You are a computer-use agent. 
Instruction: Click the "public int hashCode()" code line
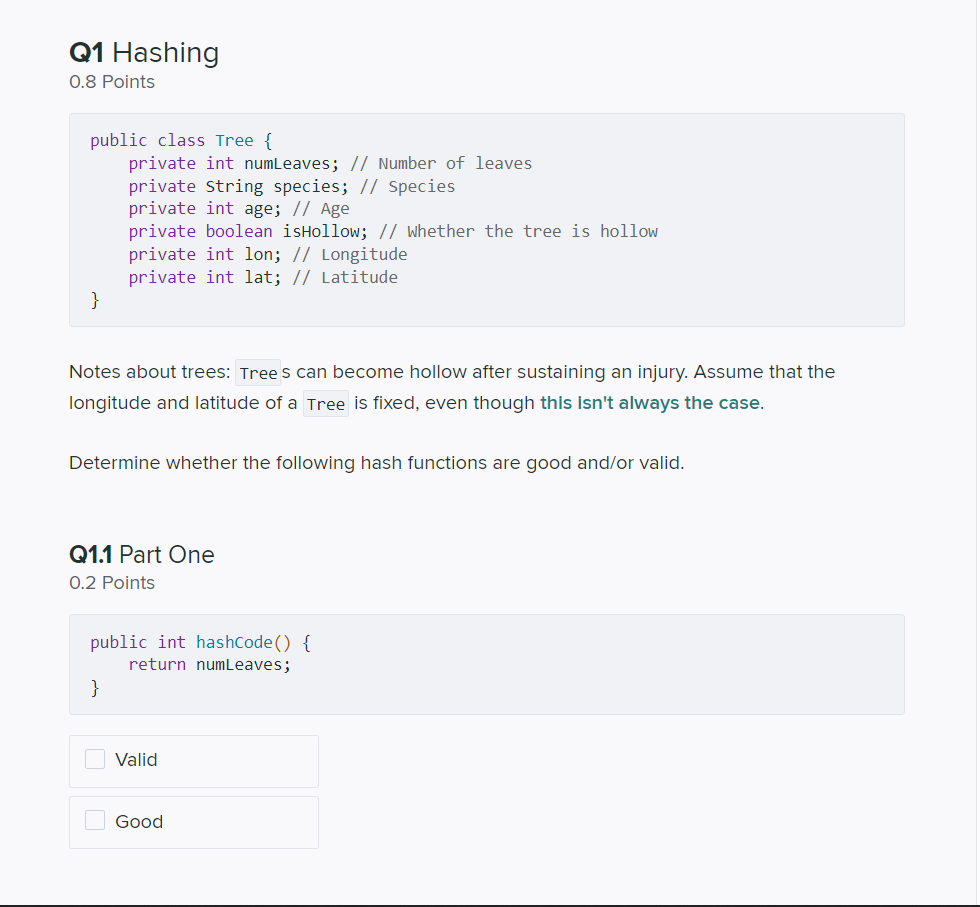205,642
